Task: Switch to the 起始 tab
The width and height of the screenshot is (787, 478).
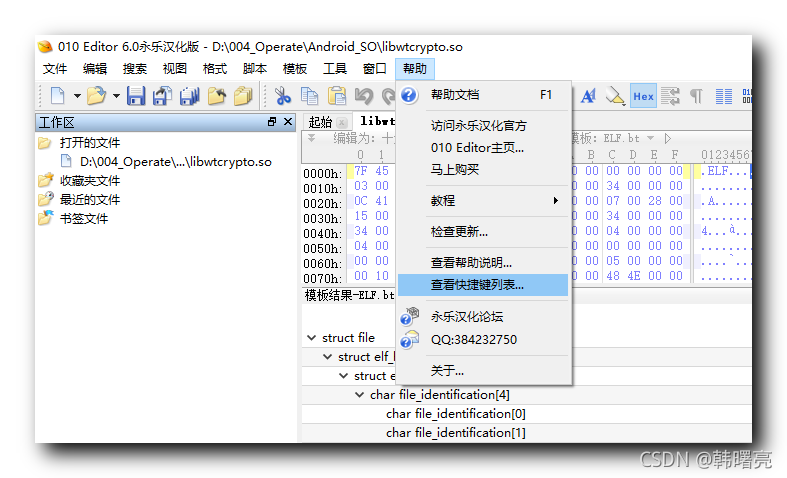Action: pos(320,122)
